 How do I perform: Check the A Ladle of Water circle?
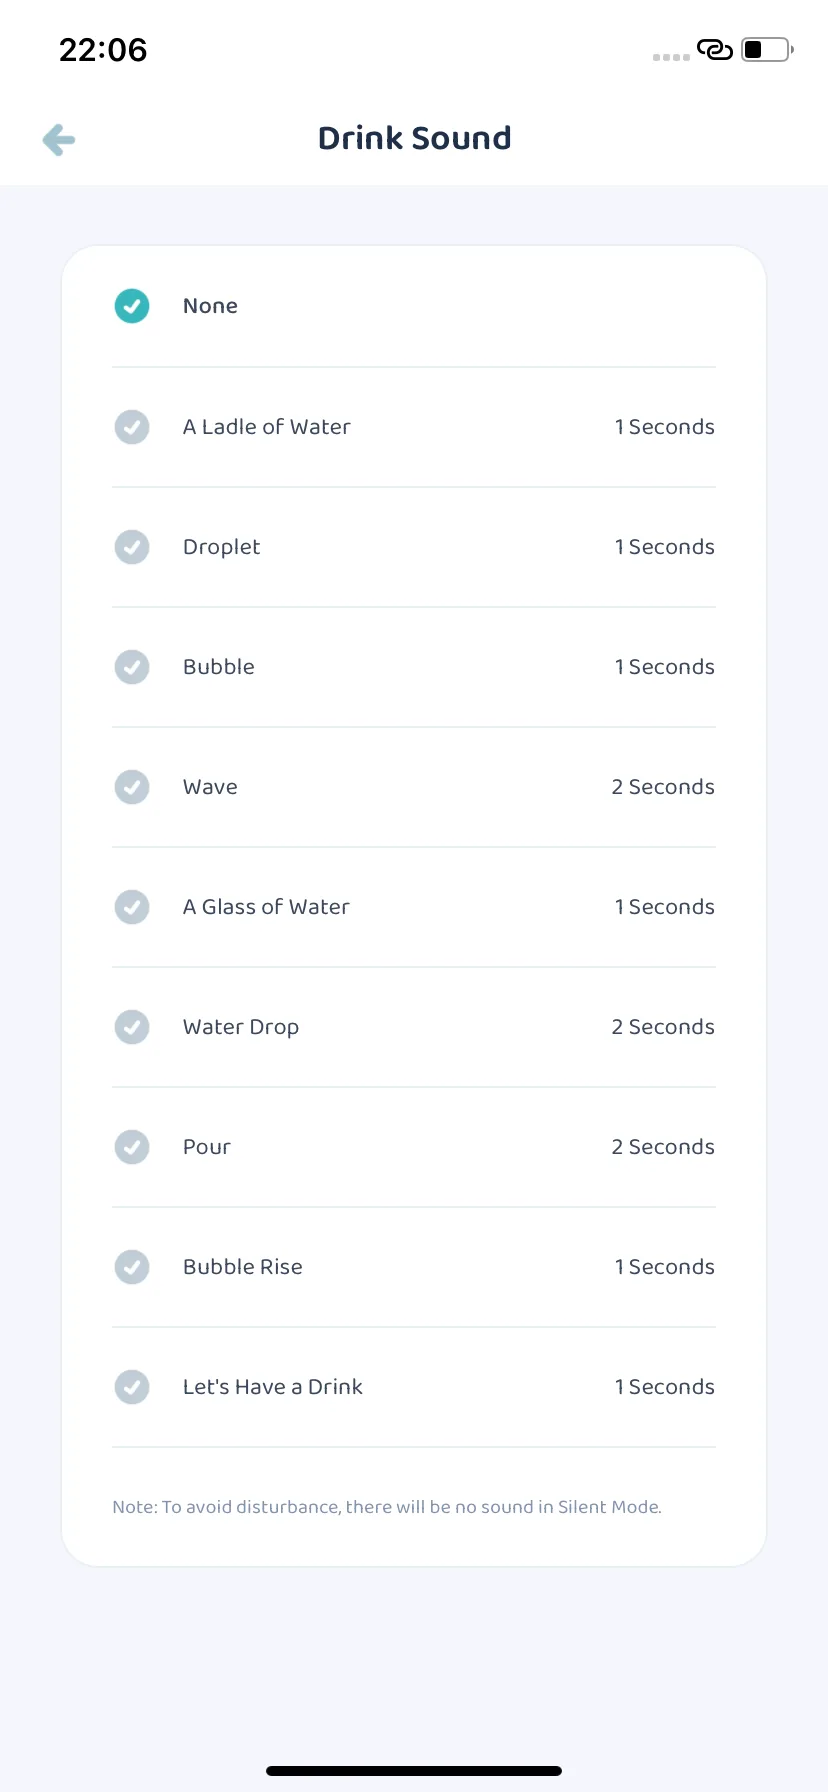[132, 427]
